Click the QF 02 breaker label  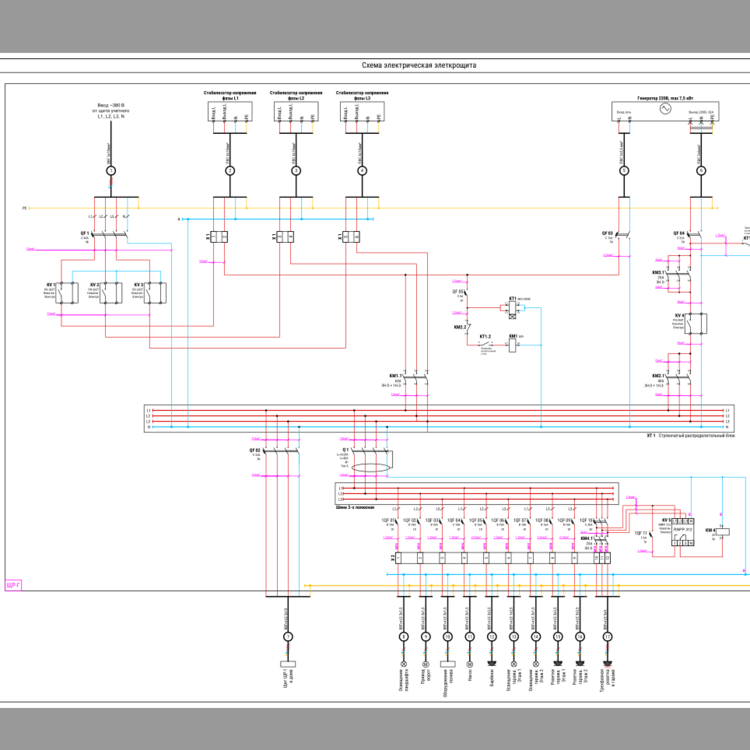[x=254, y=451]
